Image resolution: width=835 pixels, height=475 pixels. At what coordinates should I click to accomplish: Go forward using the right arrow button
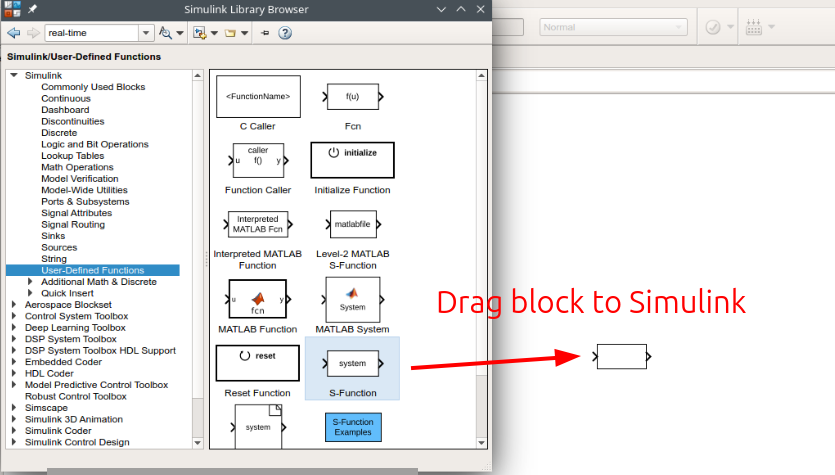click(33, 33)
